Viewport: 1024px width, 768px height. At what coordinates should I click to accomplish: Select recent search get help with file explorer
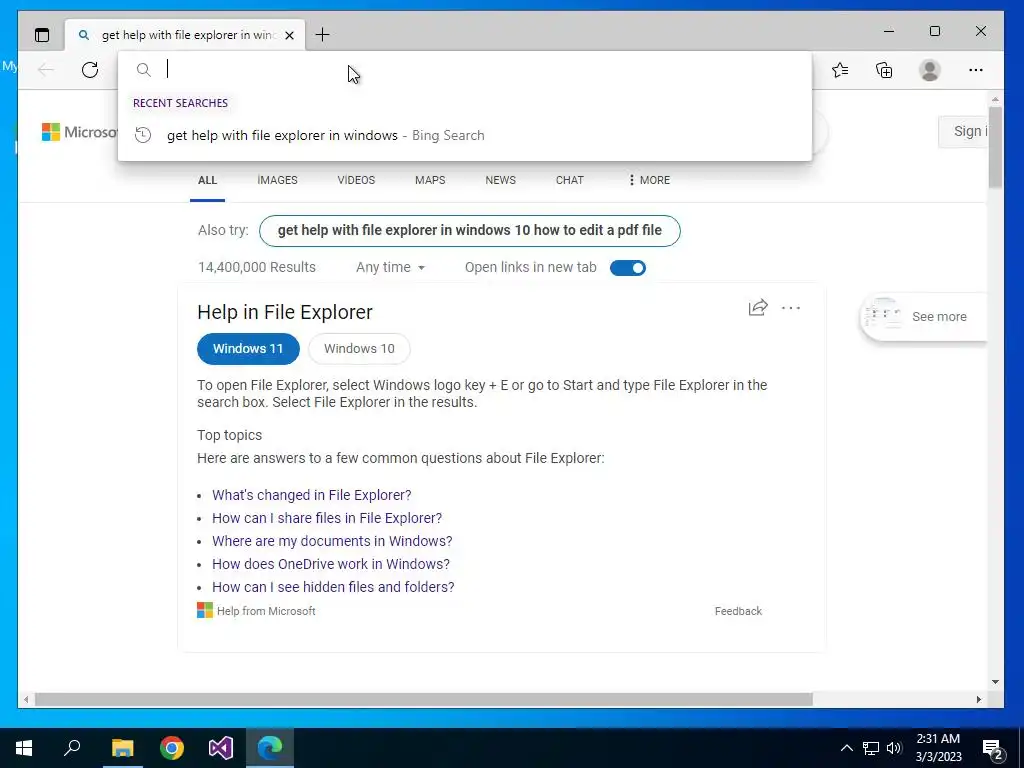click(x=464, y=135)
